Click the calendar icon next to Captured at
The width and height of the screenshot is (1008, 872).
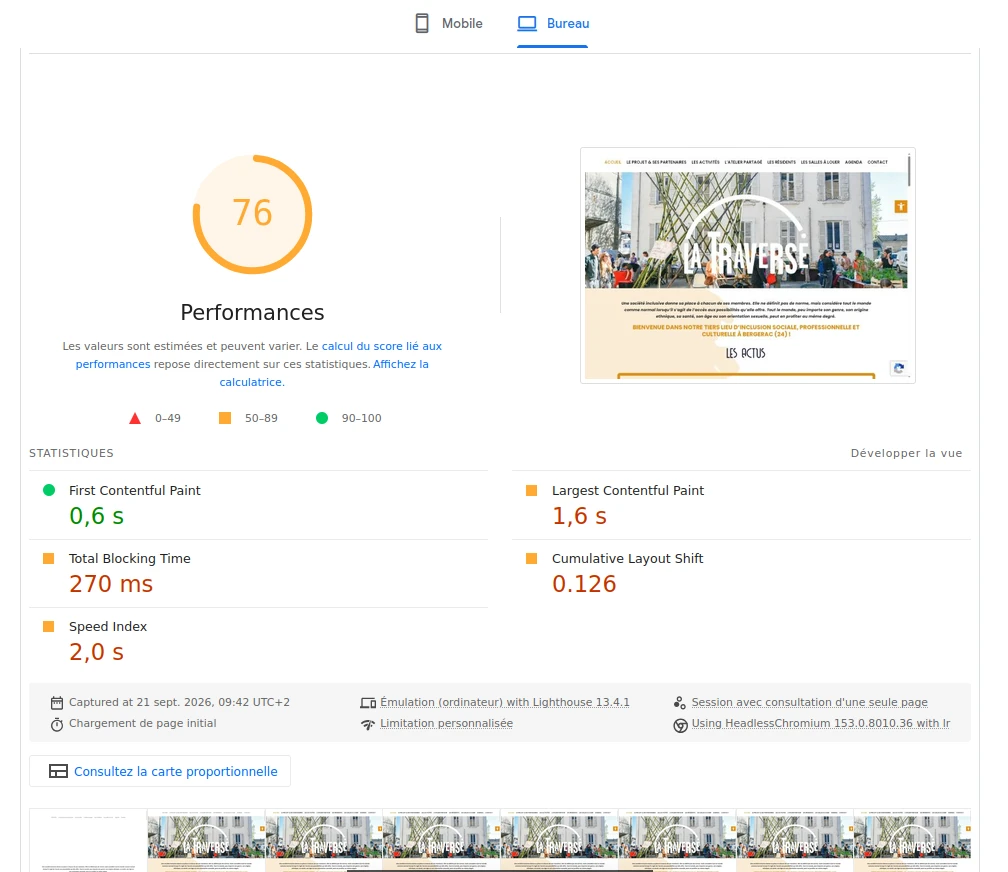57,703
